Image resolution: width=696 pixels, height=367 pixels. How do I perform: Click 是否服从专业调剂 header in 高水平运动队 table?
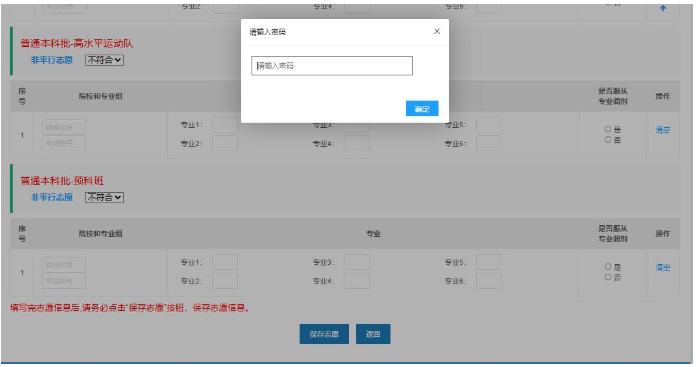(x=613, y=96)
